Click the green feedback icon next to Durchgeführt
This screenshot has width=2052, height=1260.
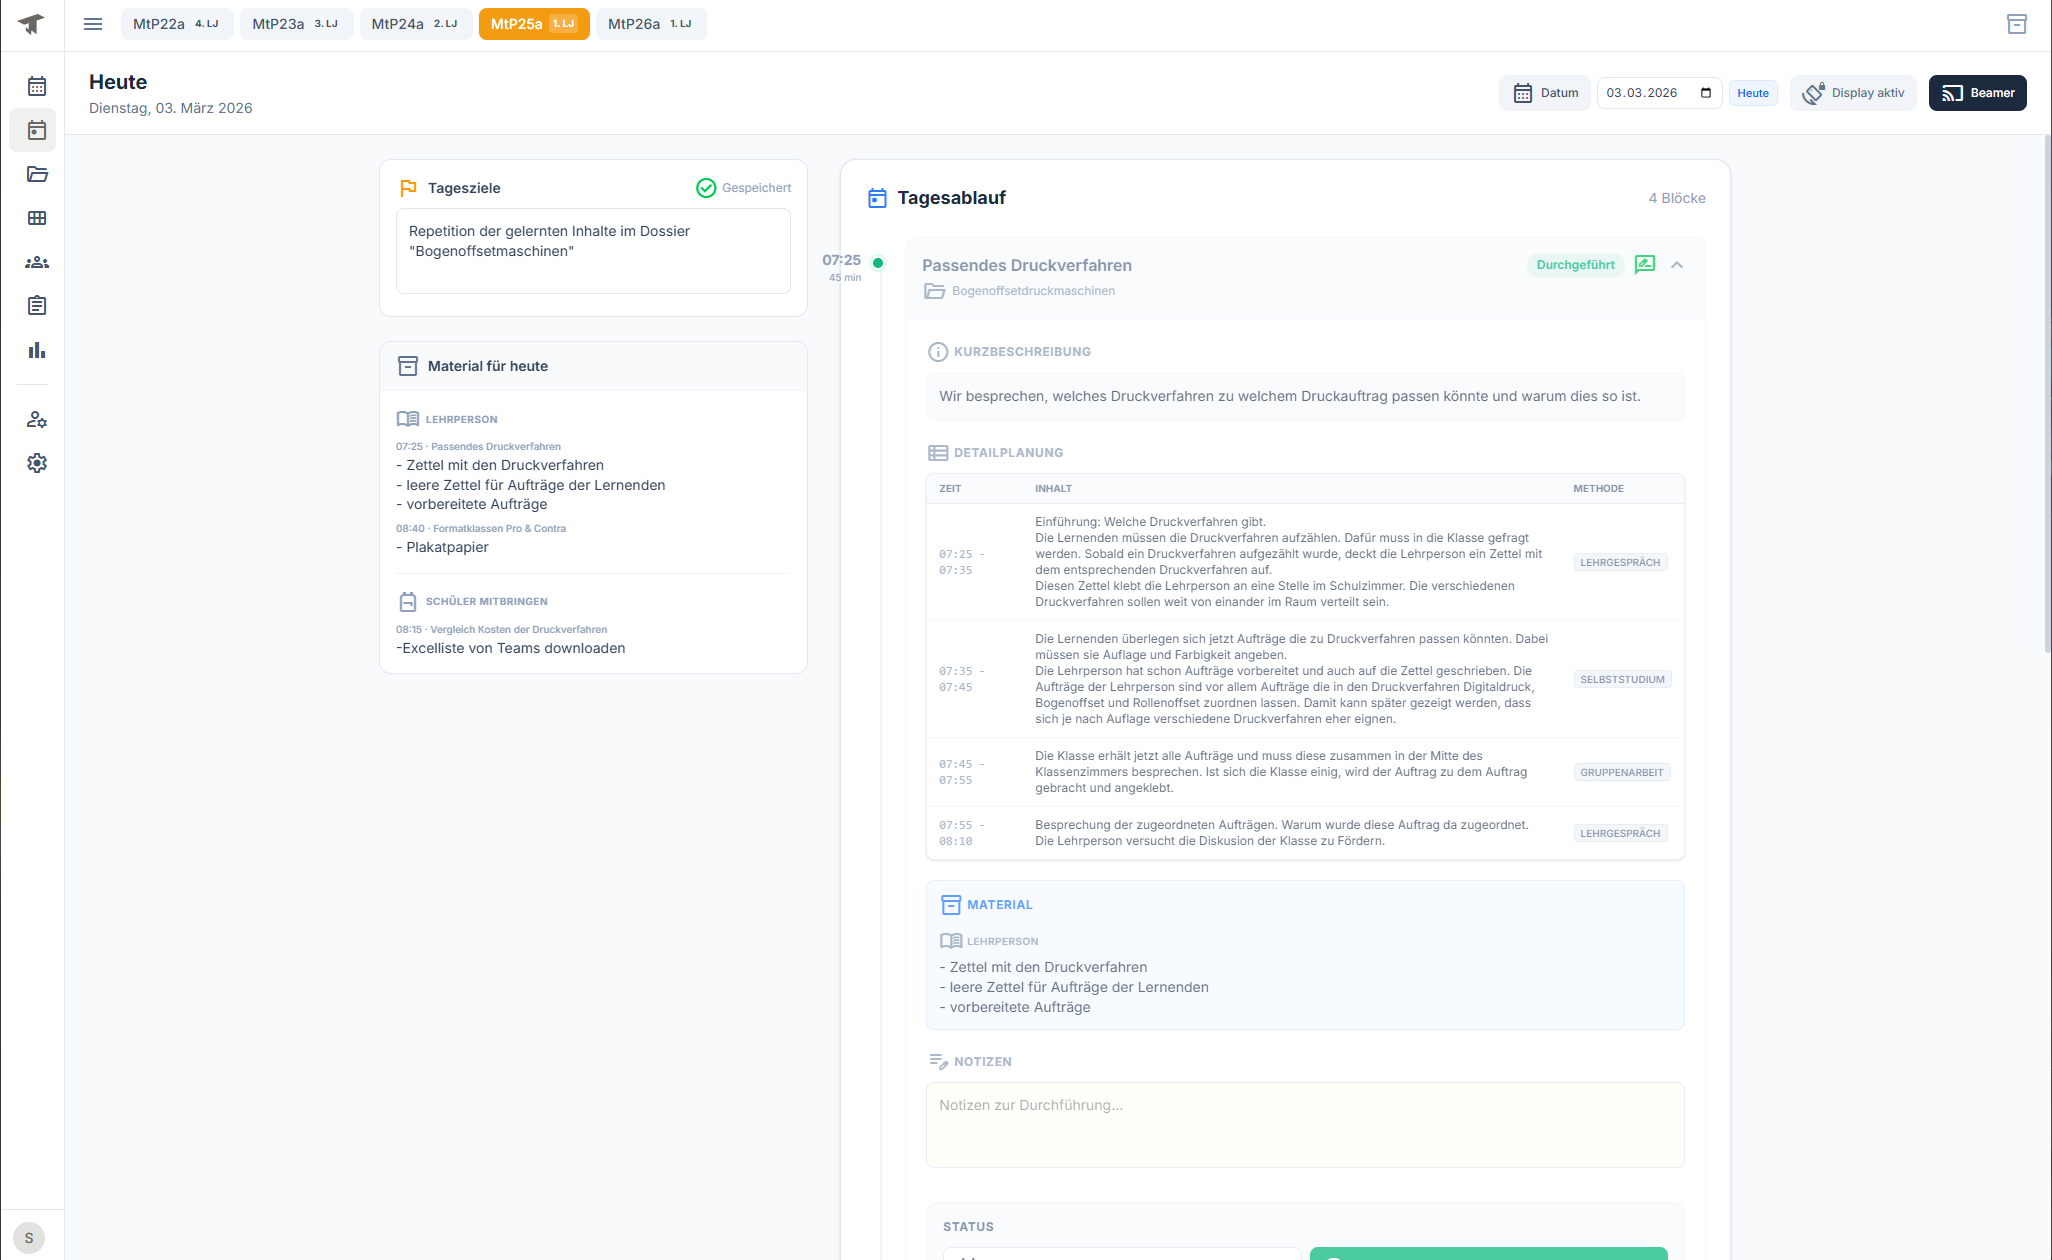click(x=1645, y=265)
